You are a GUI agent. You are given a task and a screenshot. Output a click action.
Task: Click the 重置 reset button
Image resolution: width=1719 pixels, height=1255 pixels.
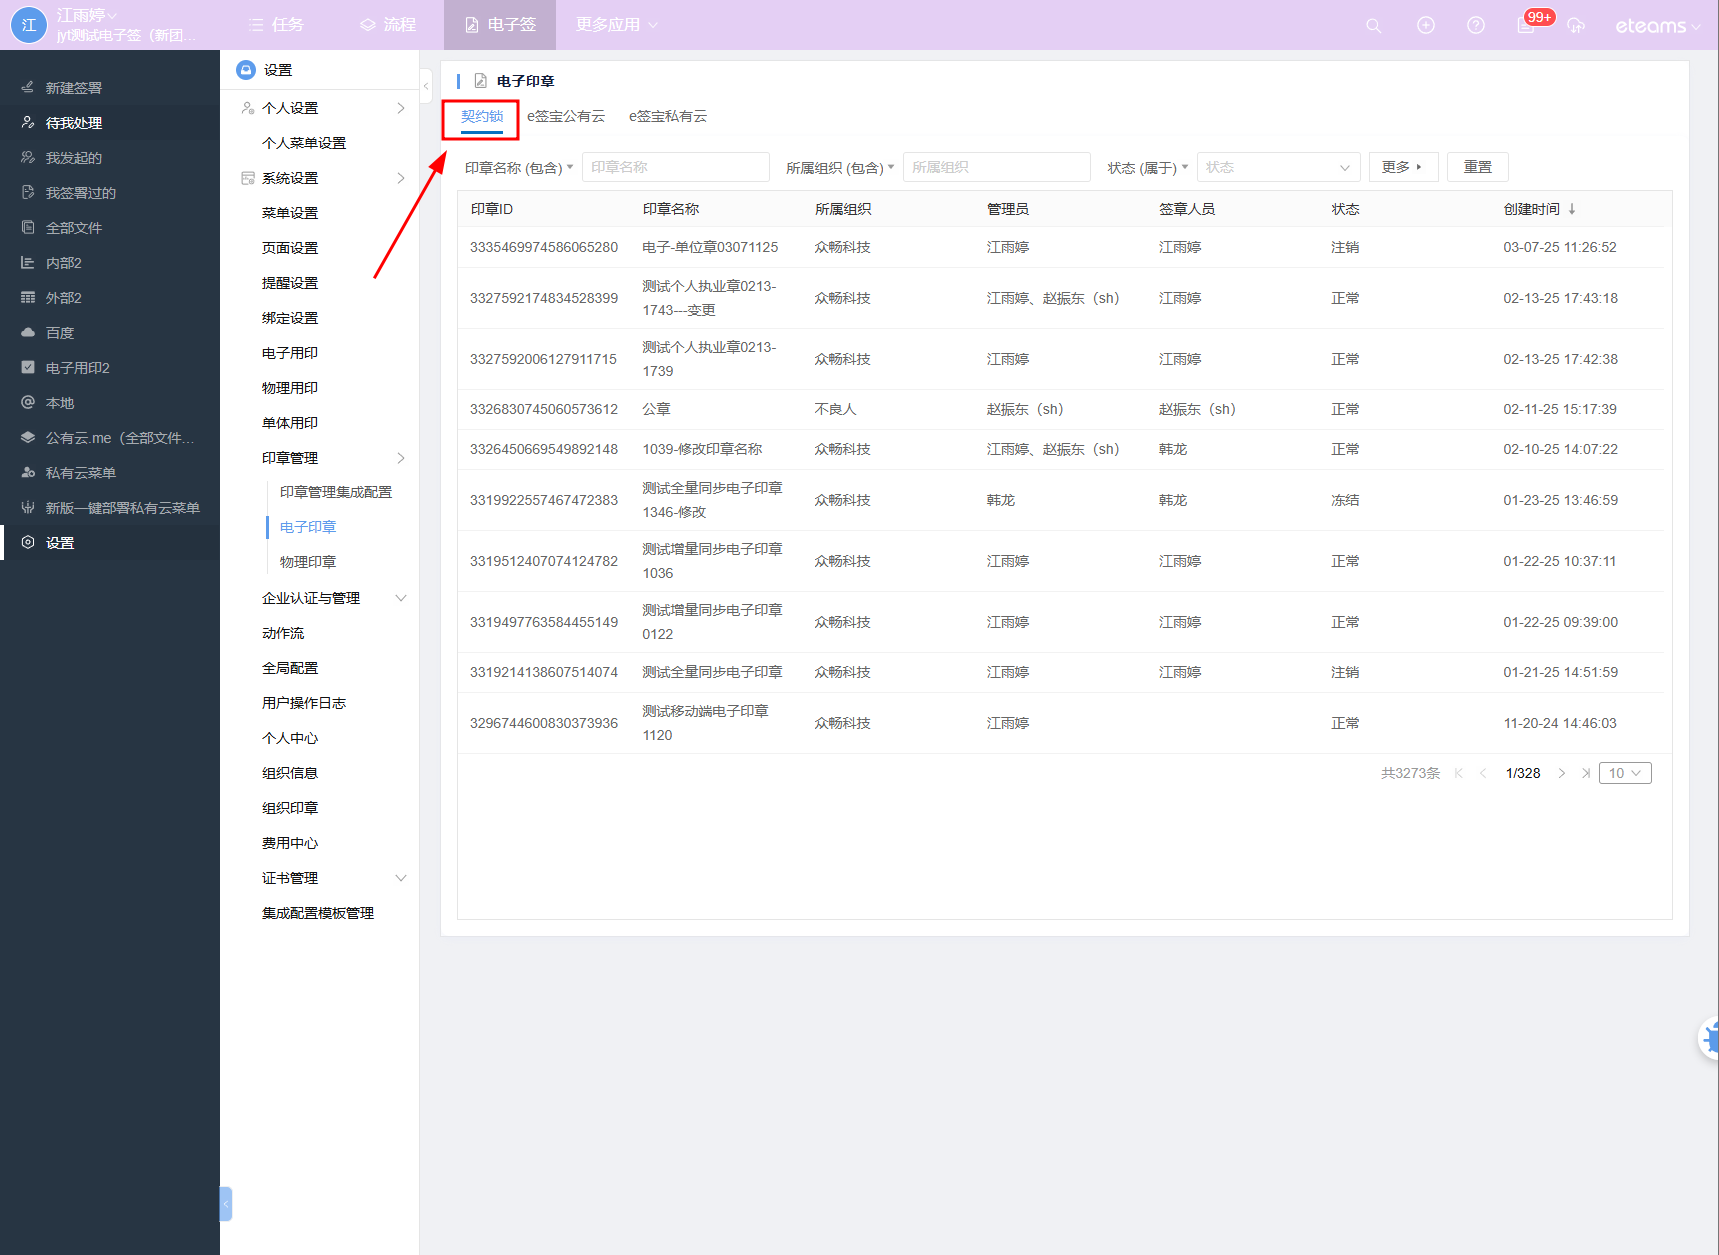(1477, 167)
